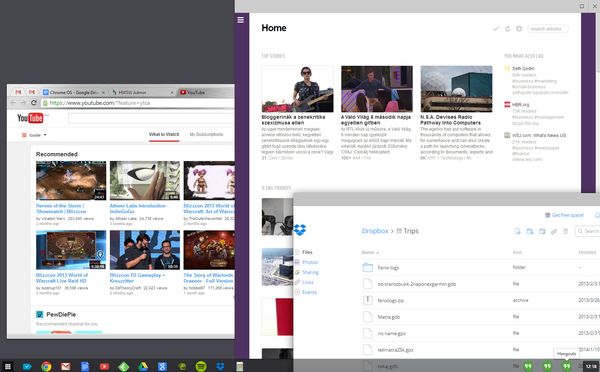Open the first pinned Gmail tab

18,92
